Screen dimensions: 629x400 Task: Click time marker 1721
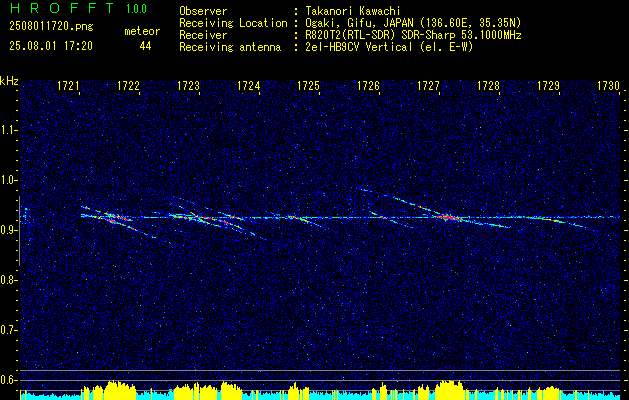[x=68, y=86]
